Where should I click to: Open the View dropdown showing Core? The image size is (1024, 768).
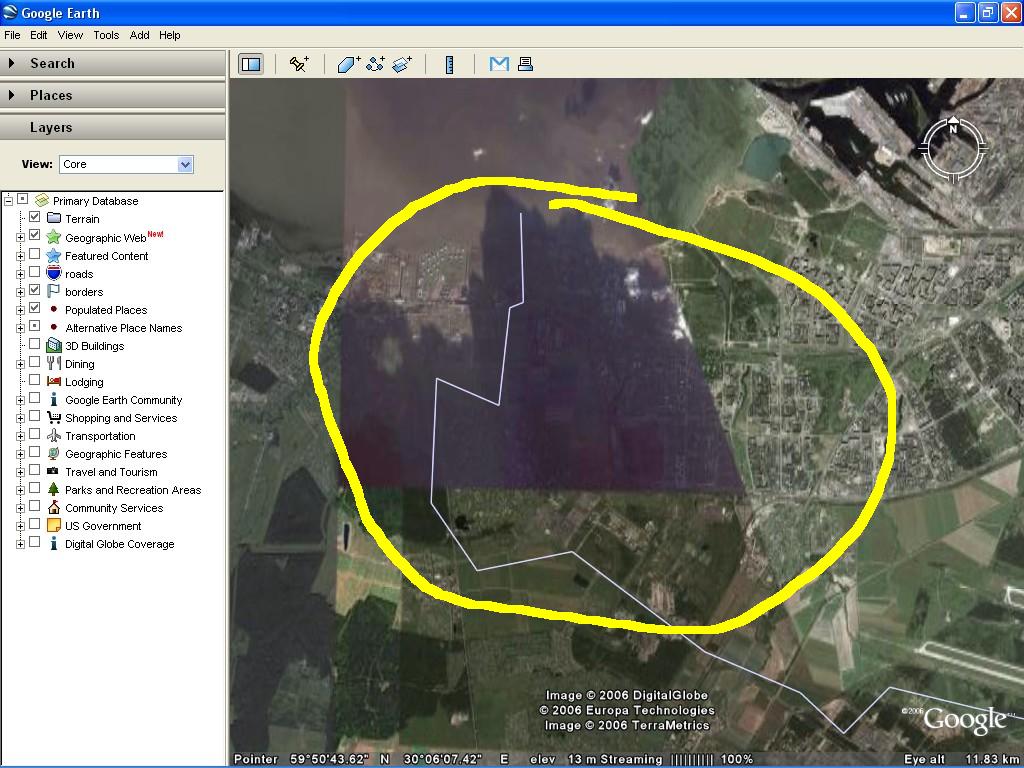point(126,164)
